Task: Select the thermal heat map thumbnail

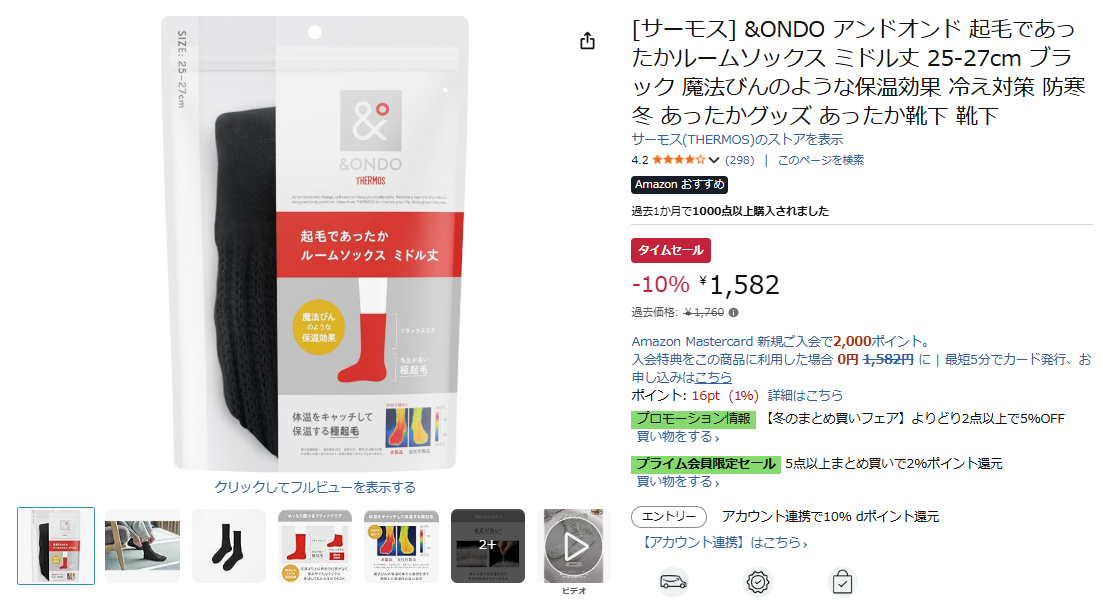Action: coord(401,546)
